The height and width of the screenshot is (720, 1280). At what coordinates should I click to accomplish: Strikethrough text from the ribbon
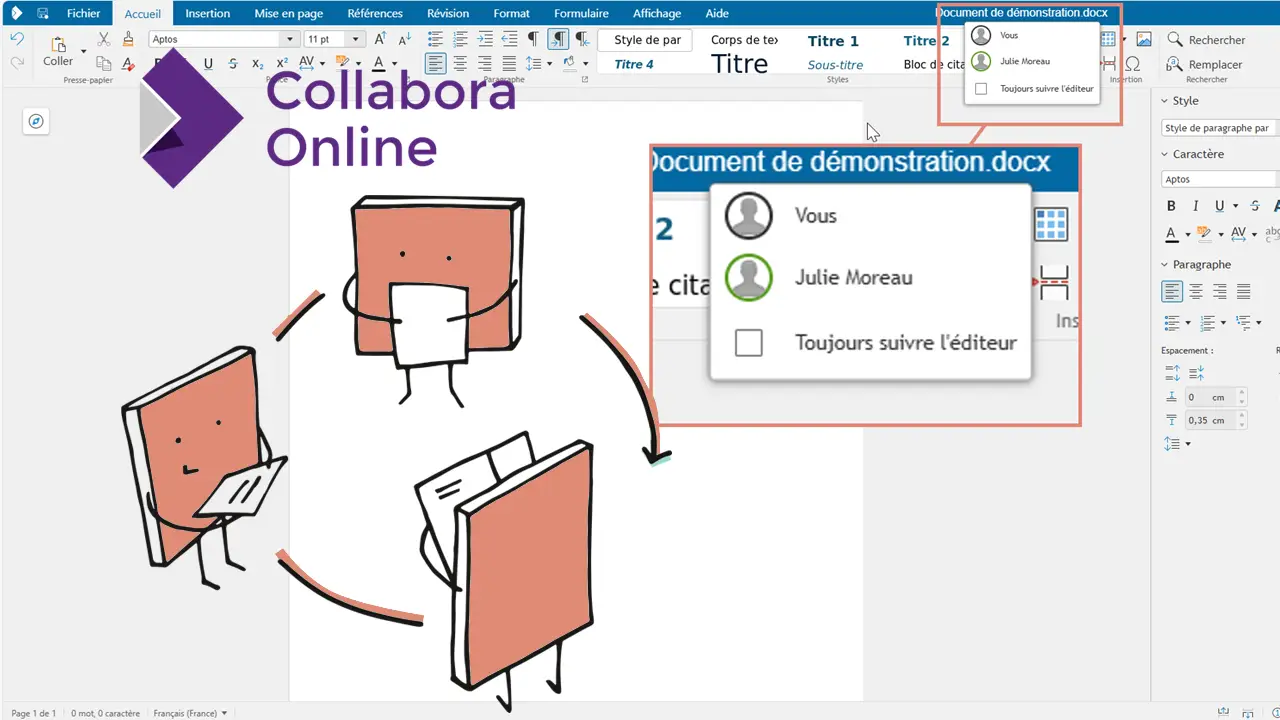[233, 63]
